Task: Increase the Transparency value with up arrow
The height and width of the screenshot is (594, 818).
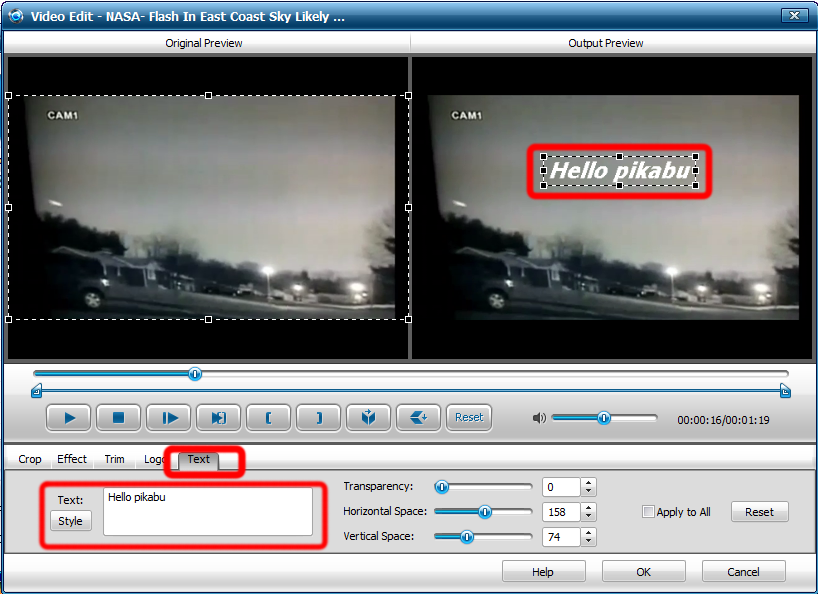Action: pyautogui.click(x=589, y=483)
